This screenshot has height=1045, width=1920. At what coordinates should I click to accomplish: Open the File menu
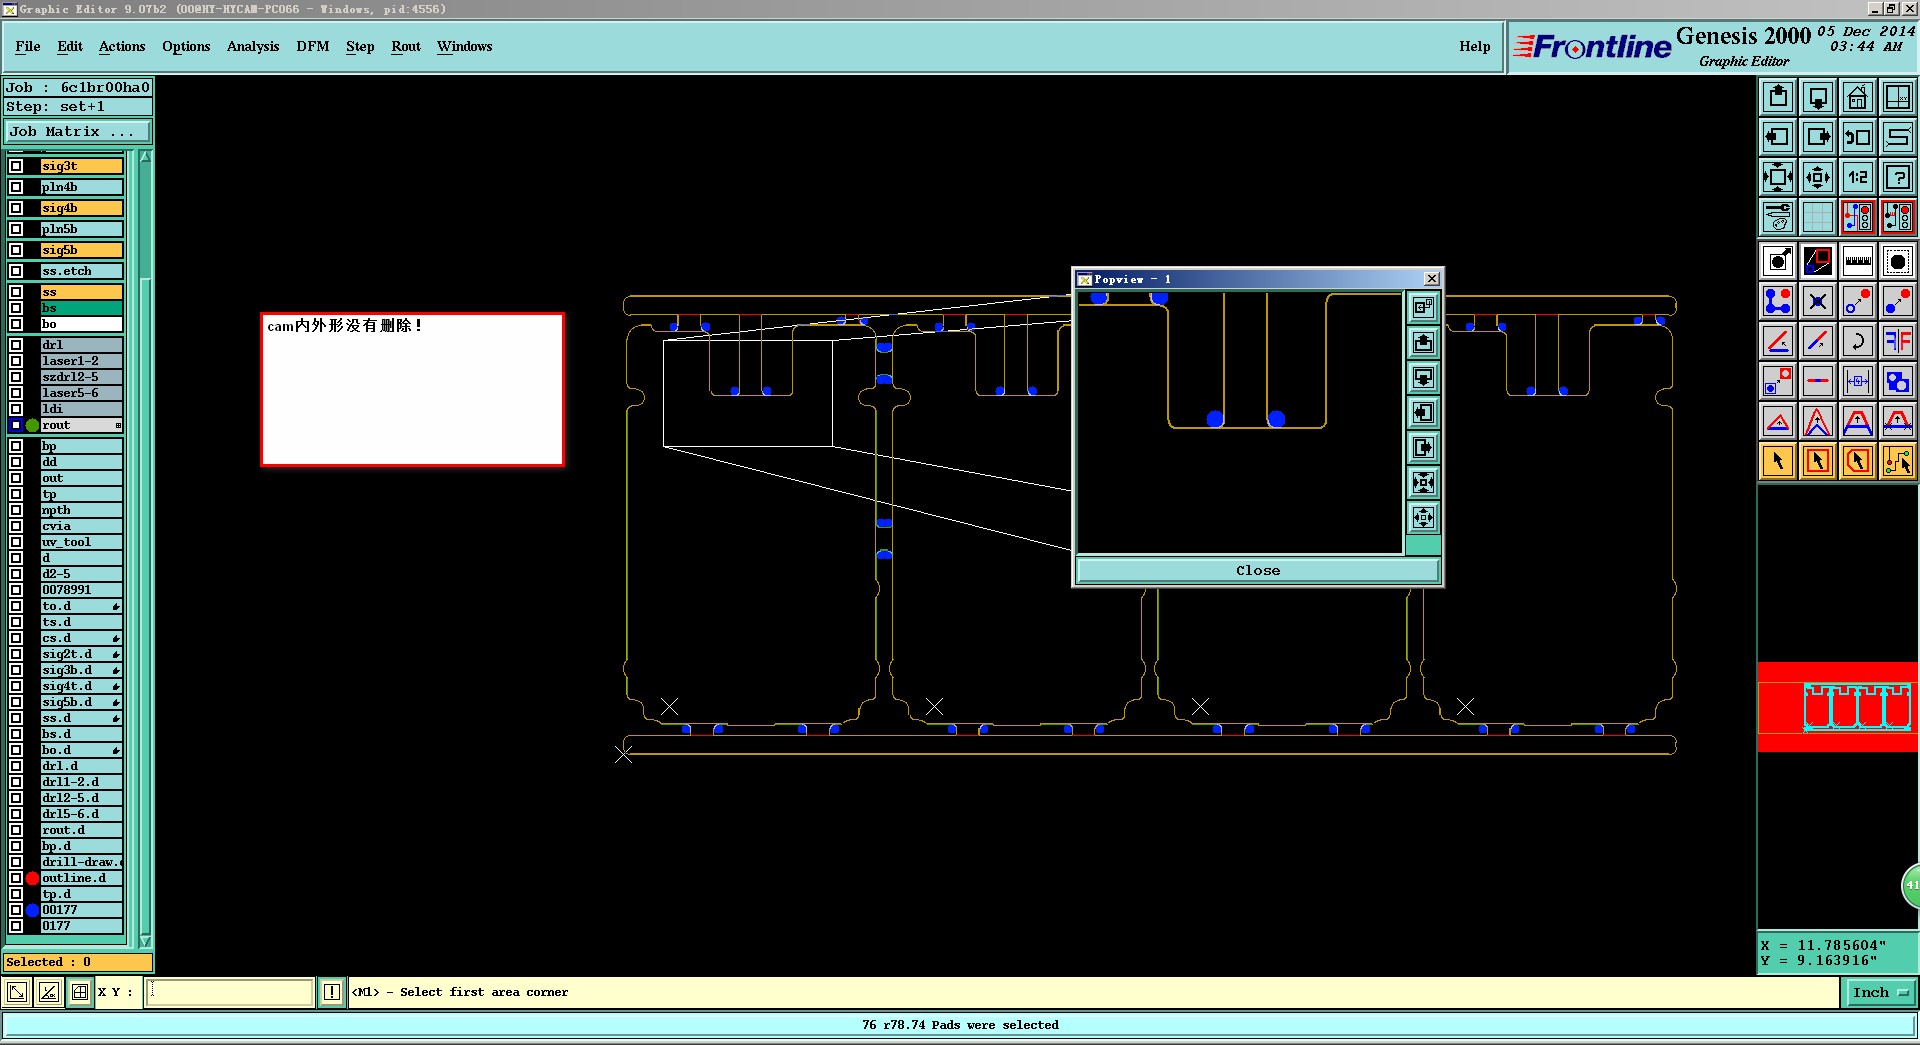28,46
